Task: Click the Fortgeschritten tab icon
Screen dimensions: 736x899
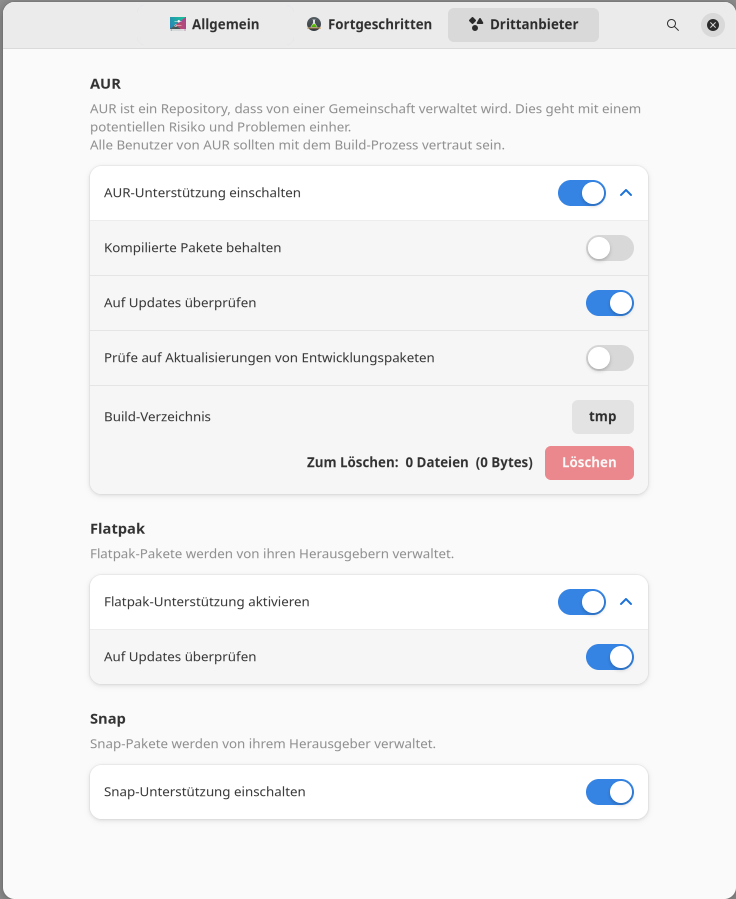Action: (314, 24)
